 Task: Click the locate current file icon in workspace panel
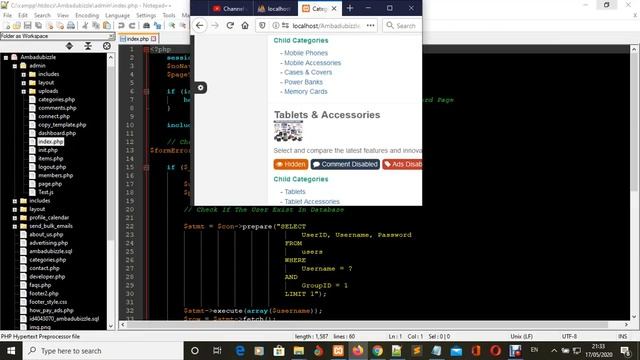tap(107, 46)
